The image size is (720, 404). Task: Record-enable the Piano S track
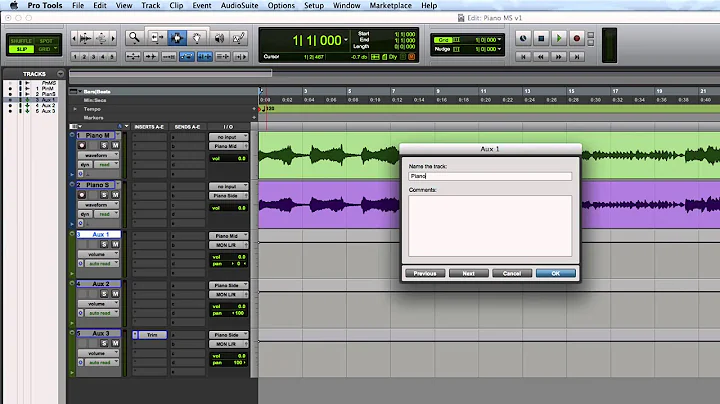coord(82,195)
